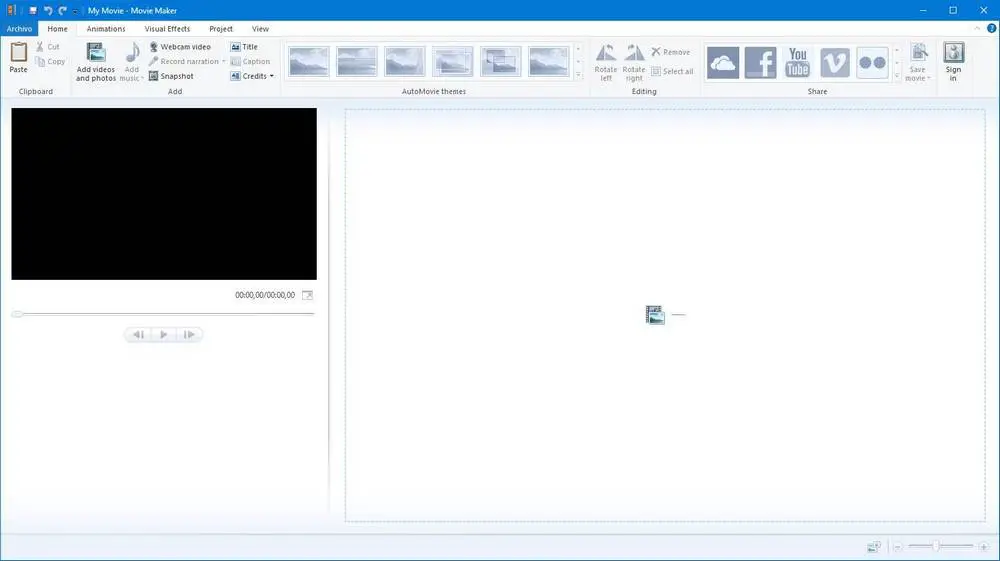This screenshot has width=1000, height=561.
Task: Select fifth AutoMovie theme thumbnail
Action: coord(500,62)
